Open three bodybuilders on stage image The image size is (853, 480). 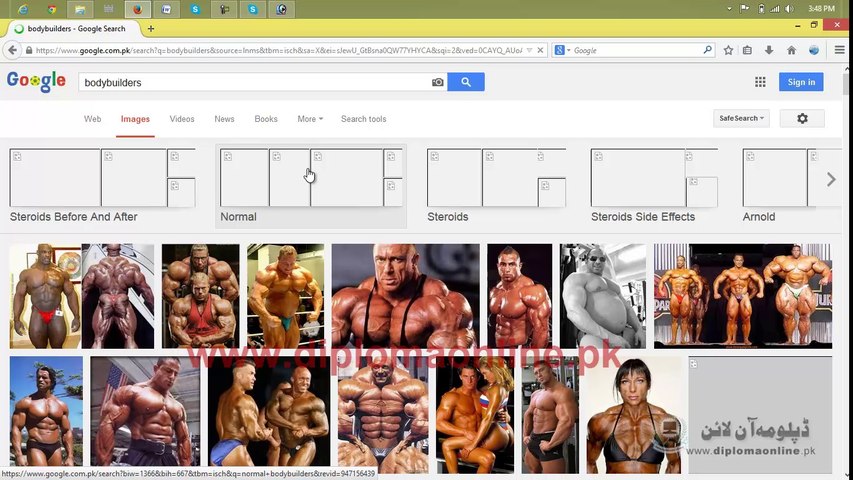[x=743, y=296]
